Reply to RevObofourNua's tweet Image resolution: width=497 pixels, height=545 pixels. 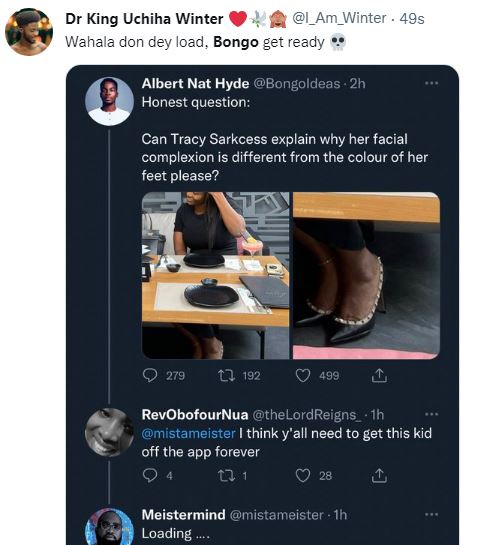coord(150,475)
